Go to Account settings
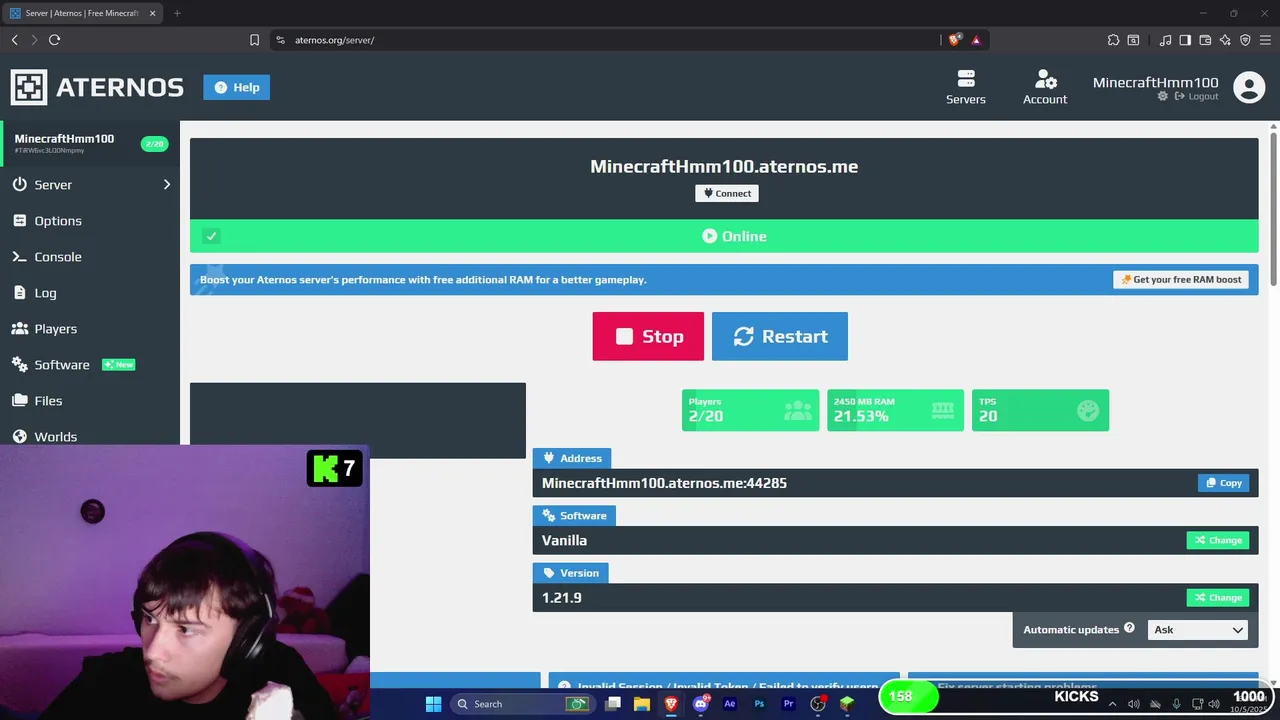 click(x=1045, y=87)
